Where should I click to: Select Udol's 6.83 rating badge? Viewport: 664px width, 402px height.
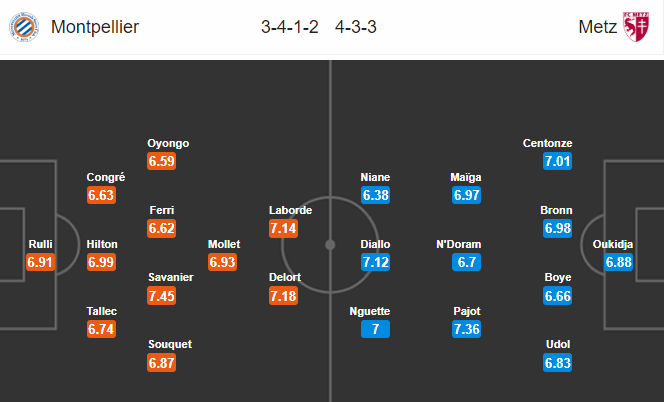[x=557, y=363]
